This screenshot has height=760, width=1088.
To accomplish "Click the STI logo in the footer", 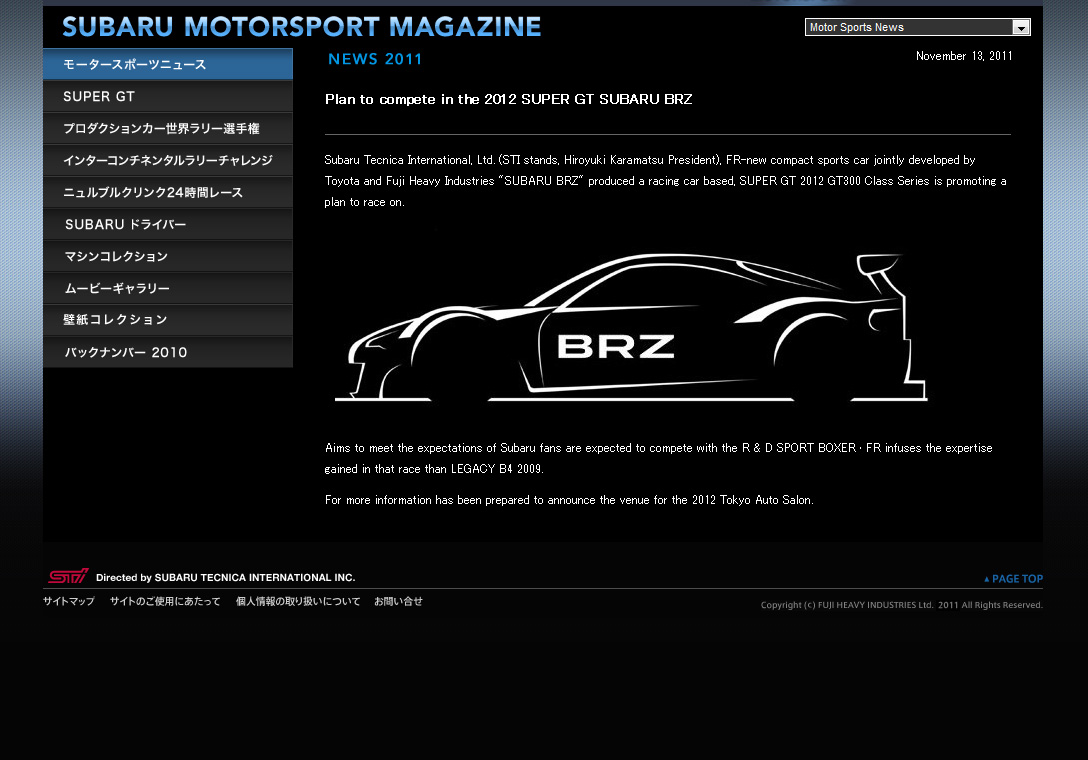I will pyautogui.click(x=68, y=576).
